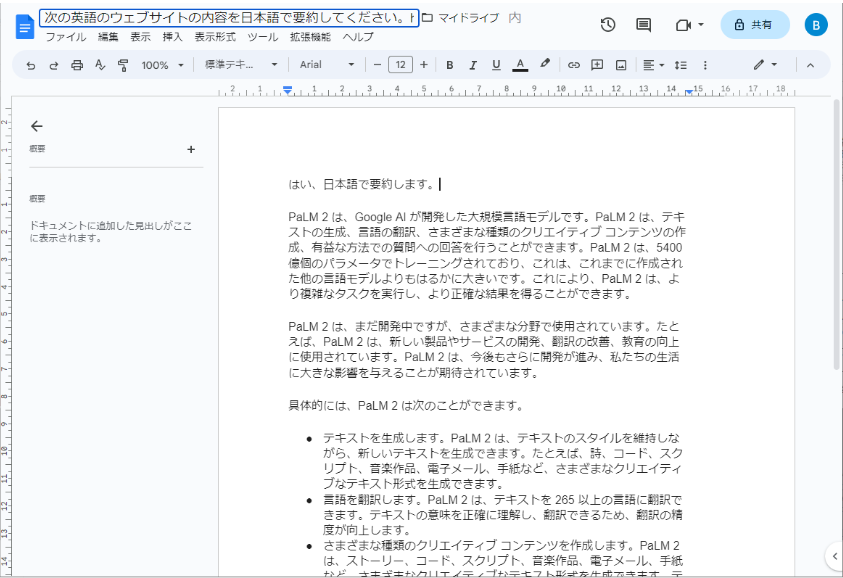Expand the side panel chevron
The image size is (843, 578).
(x=834, y=556)
